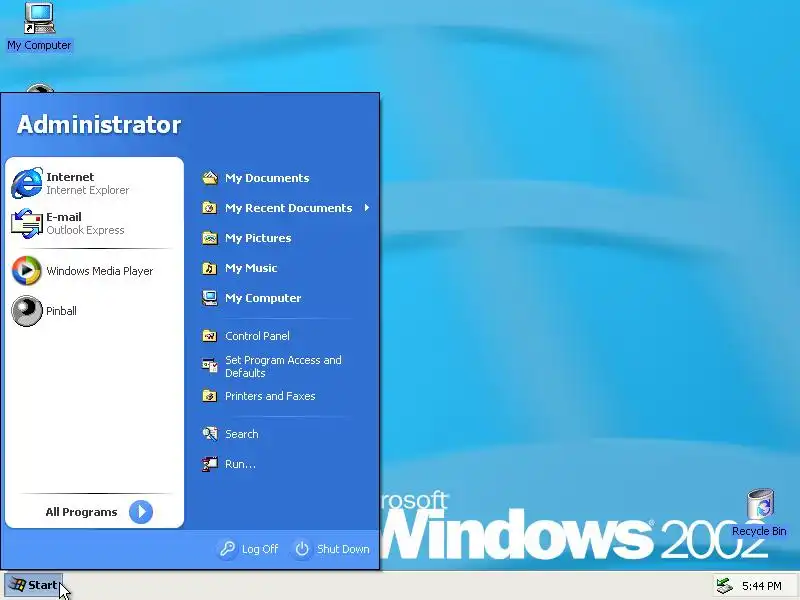Click the "Internet Explorer" subtitle text
The image size is (800, 600).
pos(87,190)
